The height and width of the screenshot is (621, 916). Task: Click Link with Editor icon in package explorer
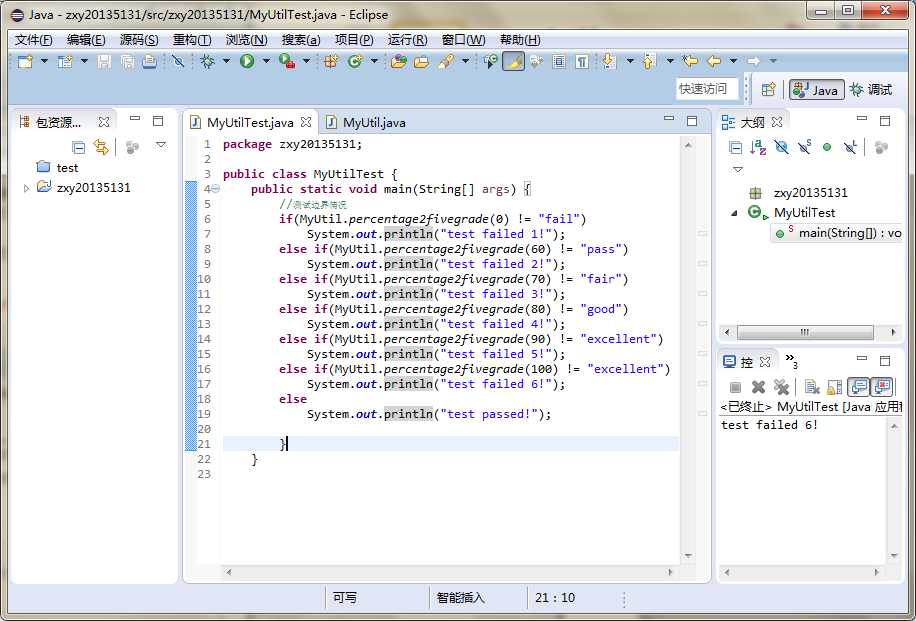pyautogui.click(x=100, y=147)
